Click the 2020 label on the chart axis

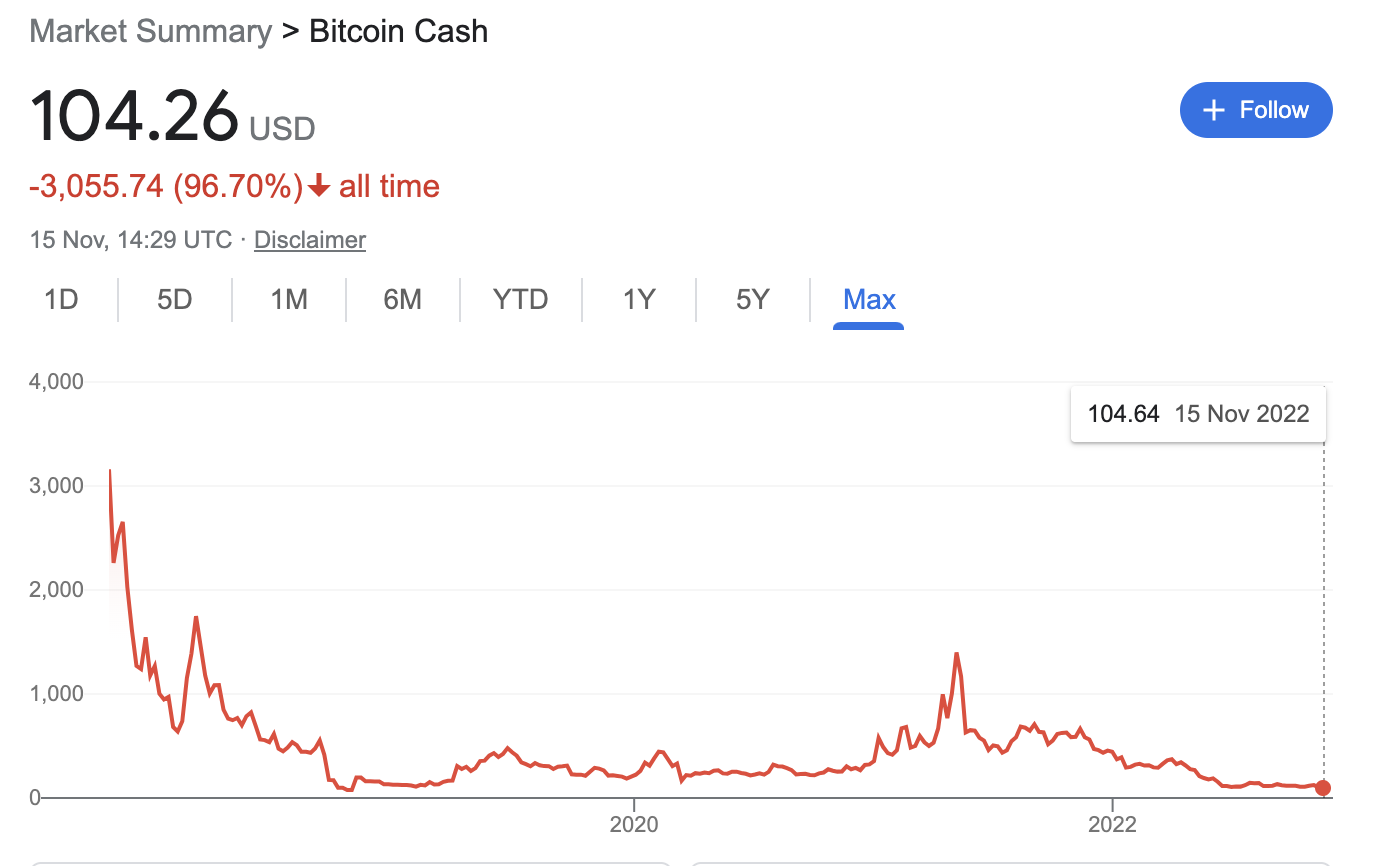pyautogui.click(x=635, y=824)
